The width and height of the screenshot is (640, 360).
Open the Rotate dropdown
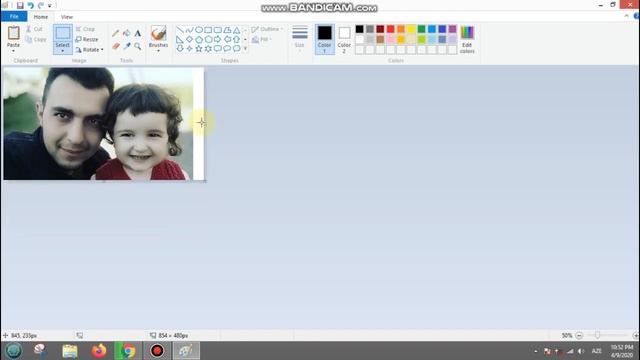tap(89, 49)
